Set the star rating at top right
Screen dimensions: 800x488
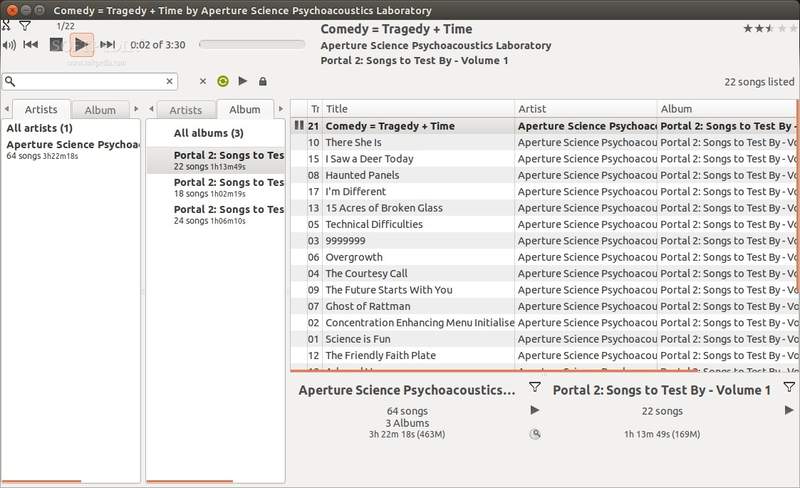(x=769, y=29)
